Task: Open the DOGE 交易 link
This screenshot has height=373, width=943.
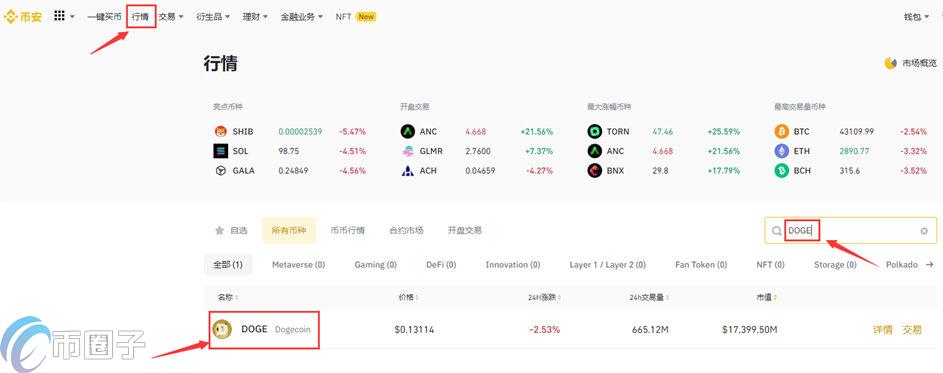Action: [x=912, y=330]
